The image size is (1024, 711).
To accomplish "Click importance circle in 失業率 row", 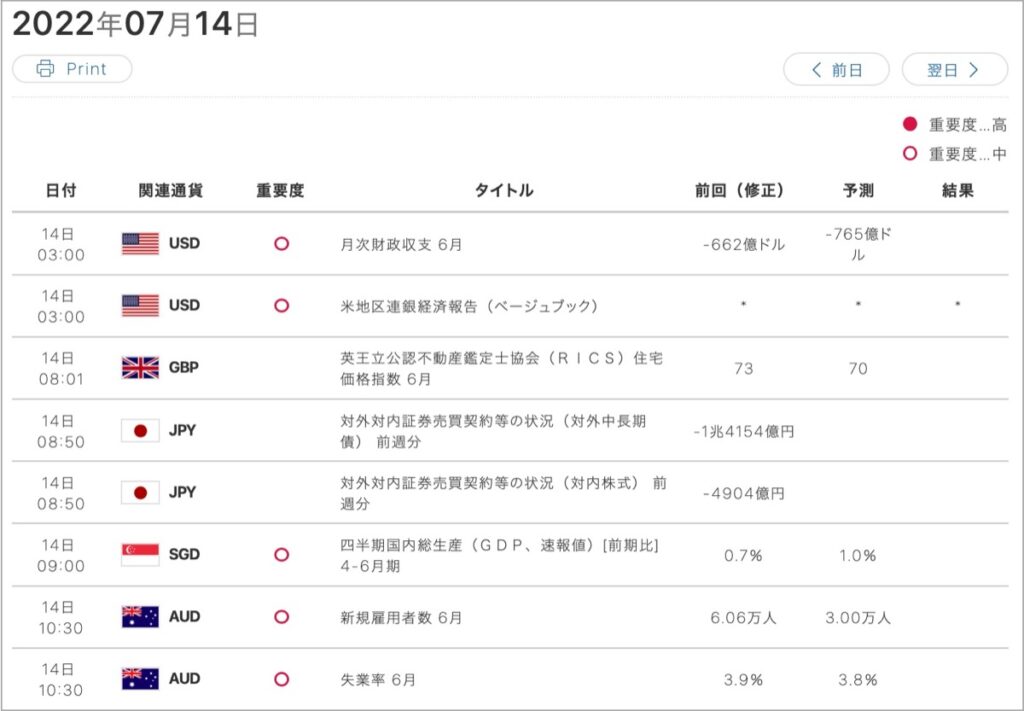I will [x=281, y=679].
